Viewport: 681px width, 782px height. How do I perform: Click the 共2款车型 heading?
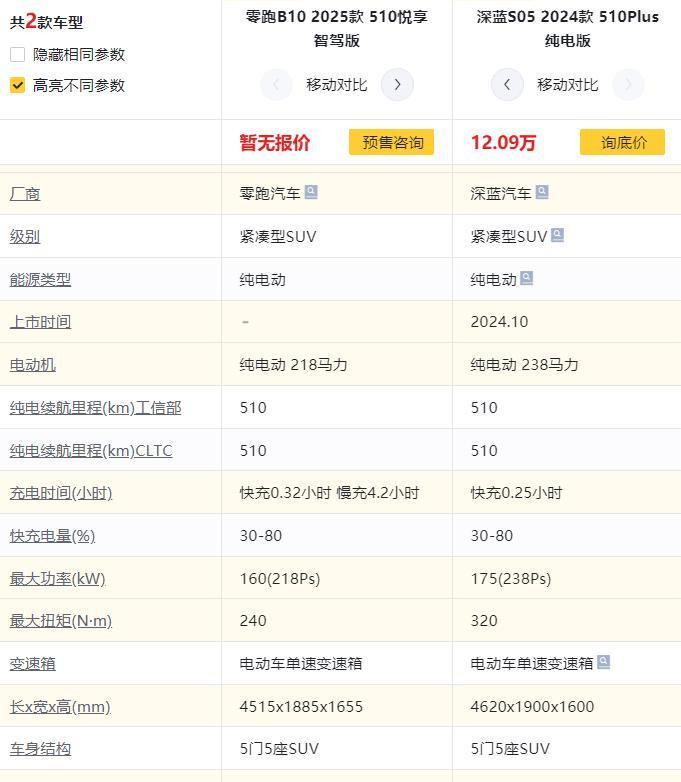46,21
